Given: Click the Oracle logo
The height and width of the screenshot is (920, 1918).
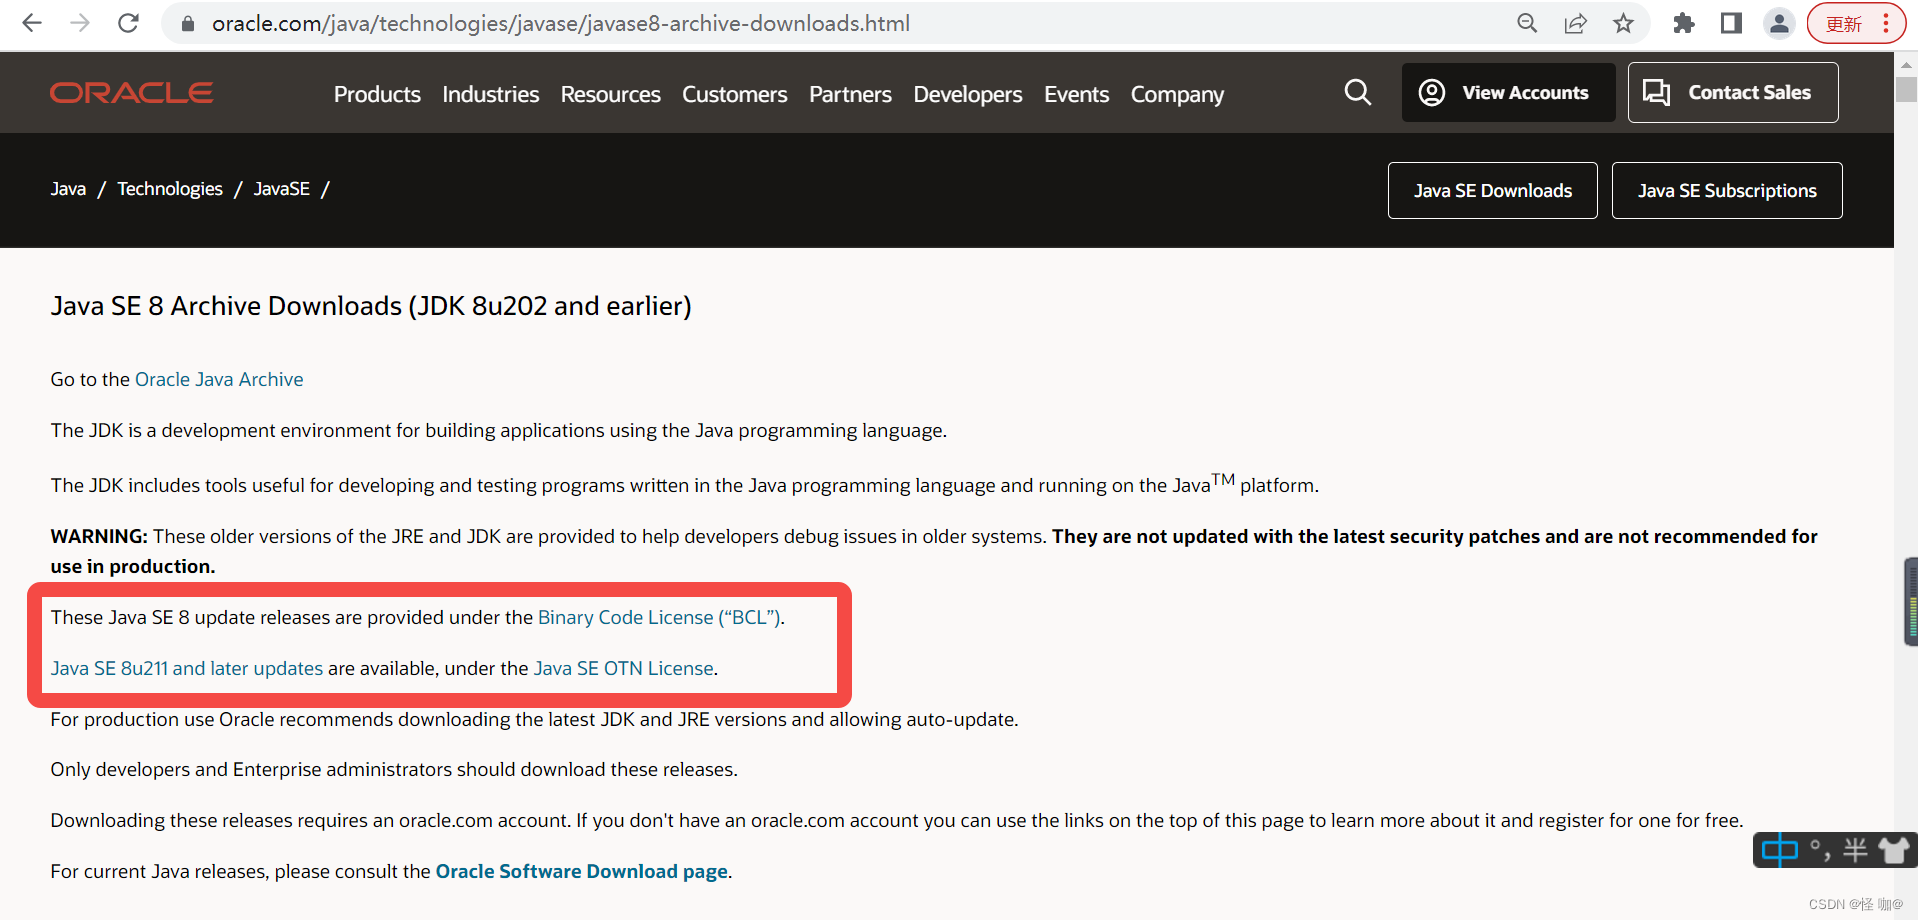Looking at the screenshot, I should [x=131, y=93].
